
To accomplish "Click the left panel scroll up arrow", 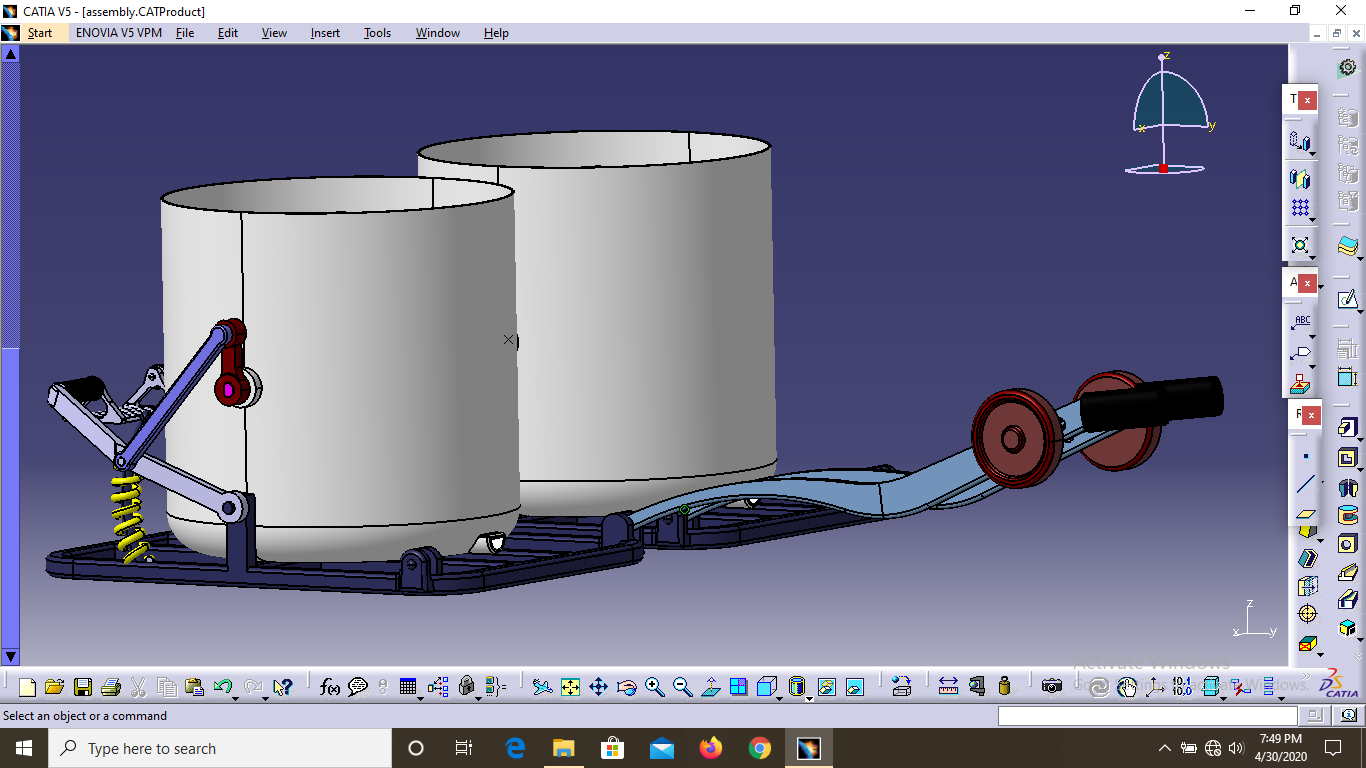I will (x=10, y=53).
